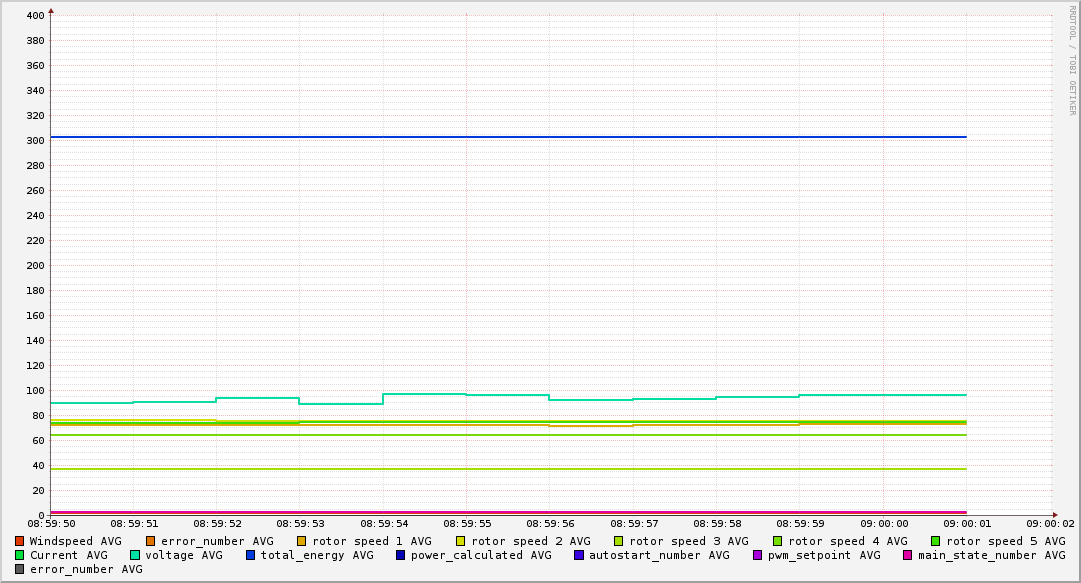Viewport: 1081px width, 583px height.
Task: Click the rotor speed 2 AVG legend text
Action: point(530,541)
